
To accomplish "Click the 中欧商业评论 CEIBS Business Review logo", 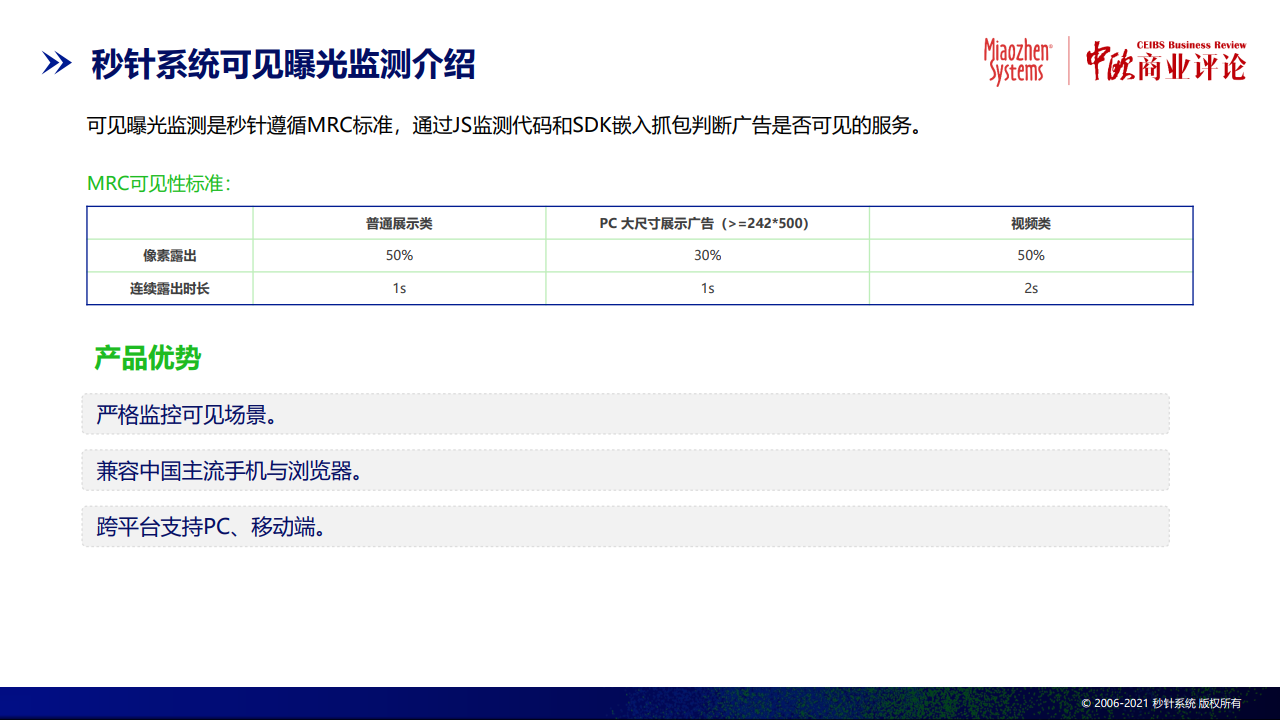I will click(1166, 61).
